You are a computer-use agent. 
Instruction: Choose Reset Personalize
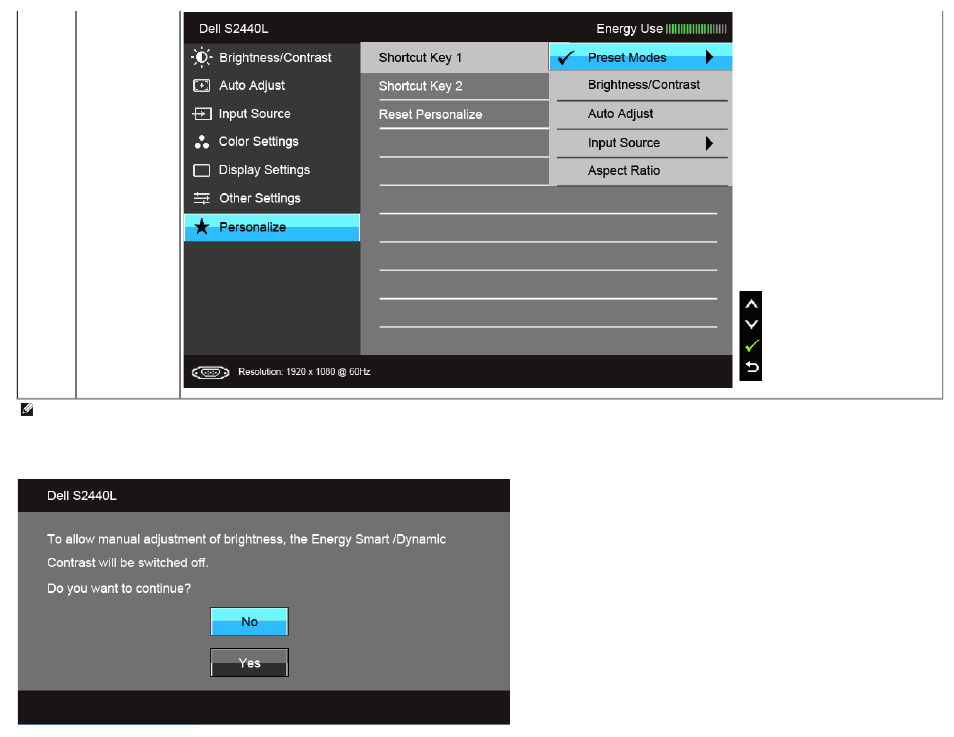(x=454, y=114)
